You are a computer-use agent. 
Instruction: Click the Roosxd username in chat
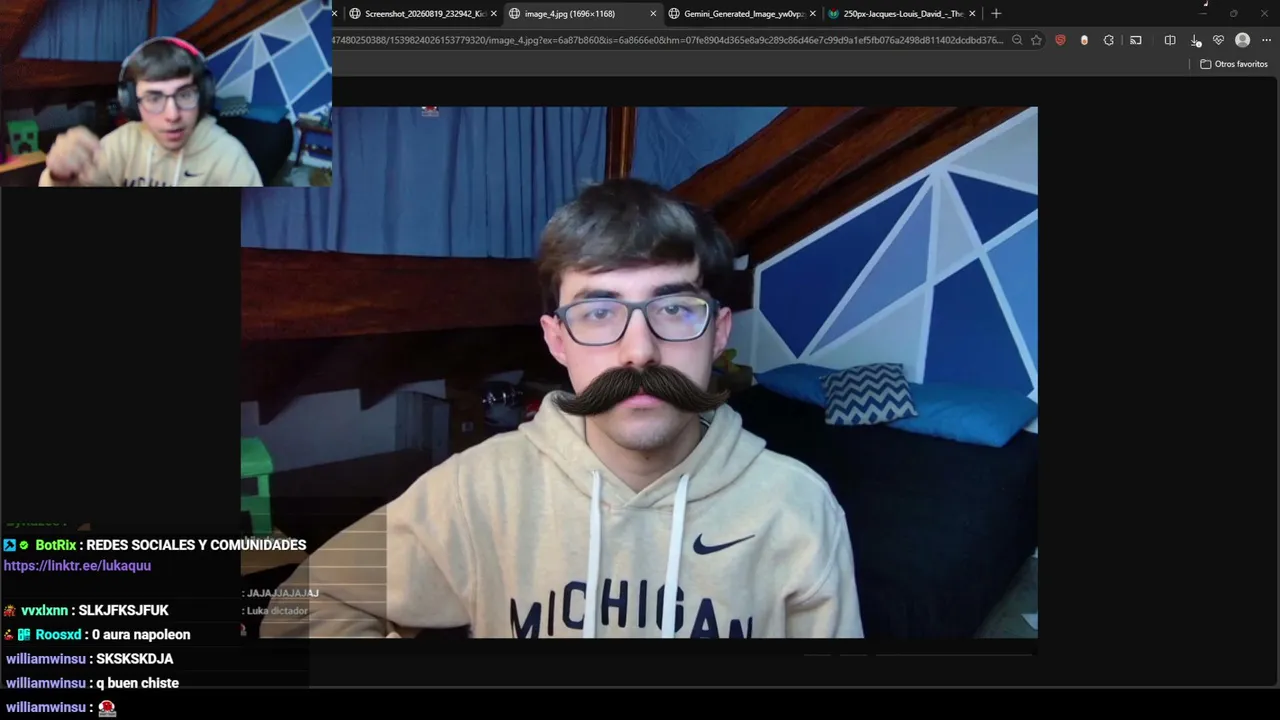58,635
